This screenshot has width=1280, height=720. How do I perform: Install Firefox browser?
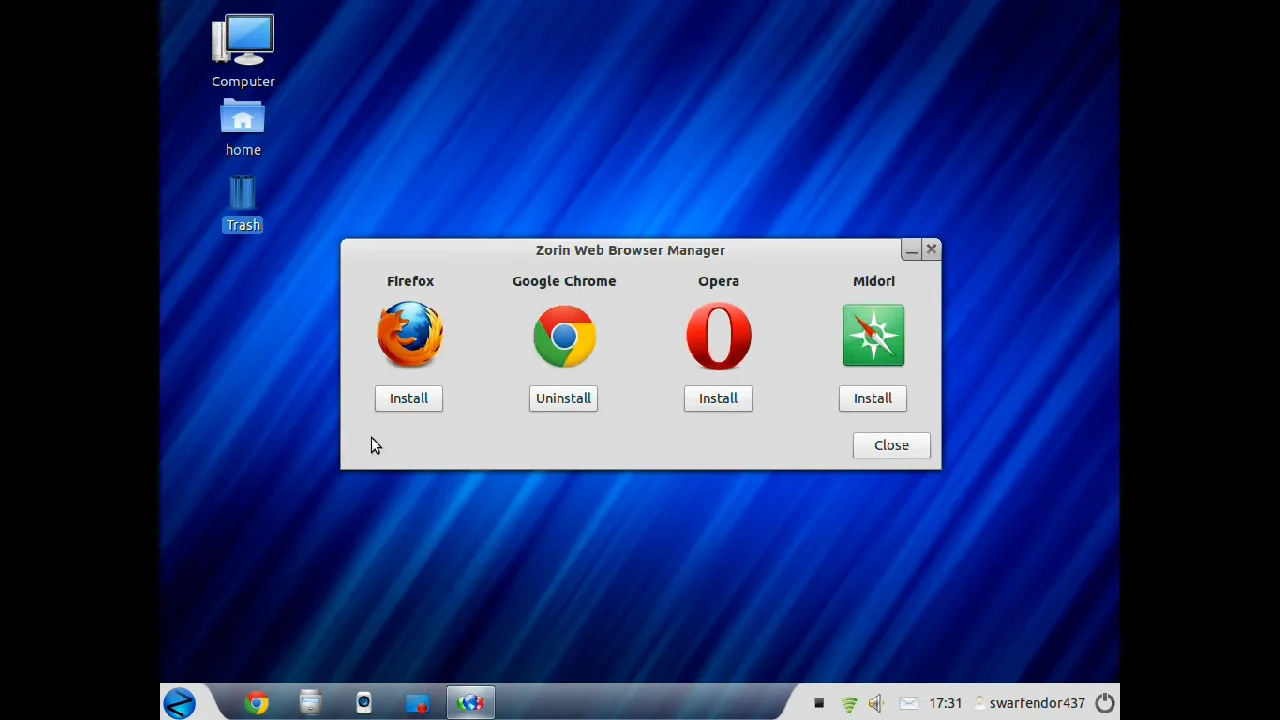tap(409, 398)
